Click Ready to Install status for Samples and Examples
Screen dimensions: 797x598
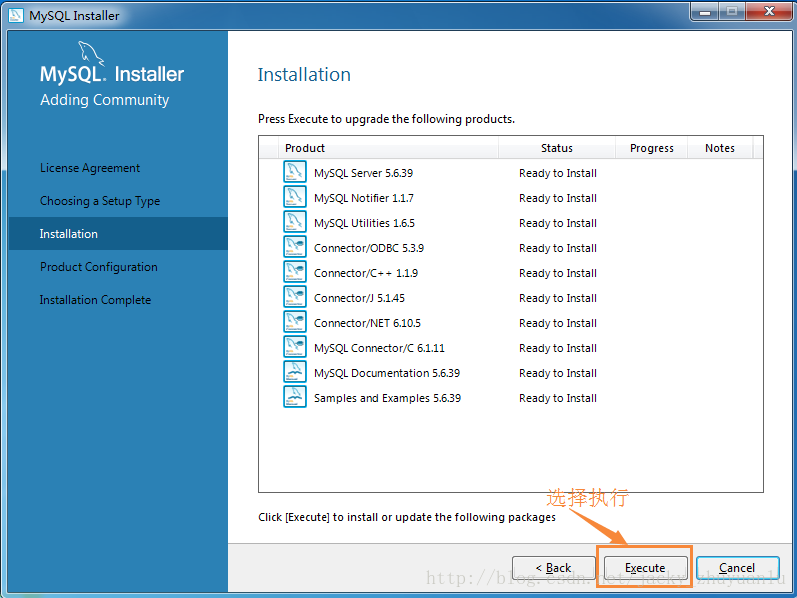click(558, 398)
